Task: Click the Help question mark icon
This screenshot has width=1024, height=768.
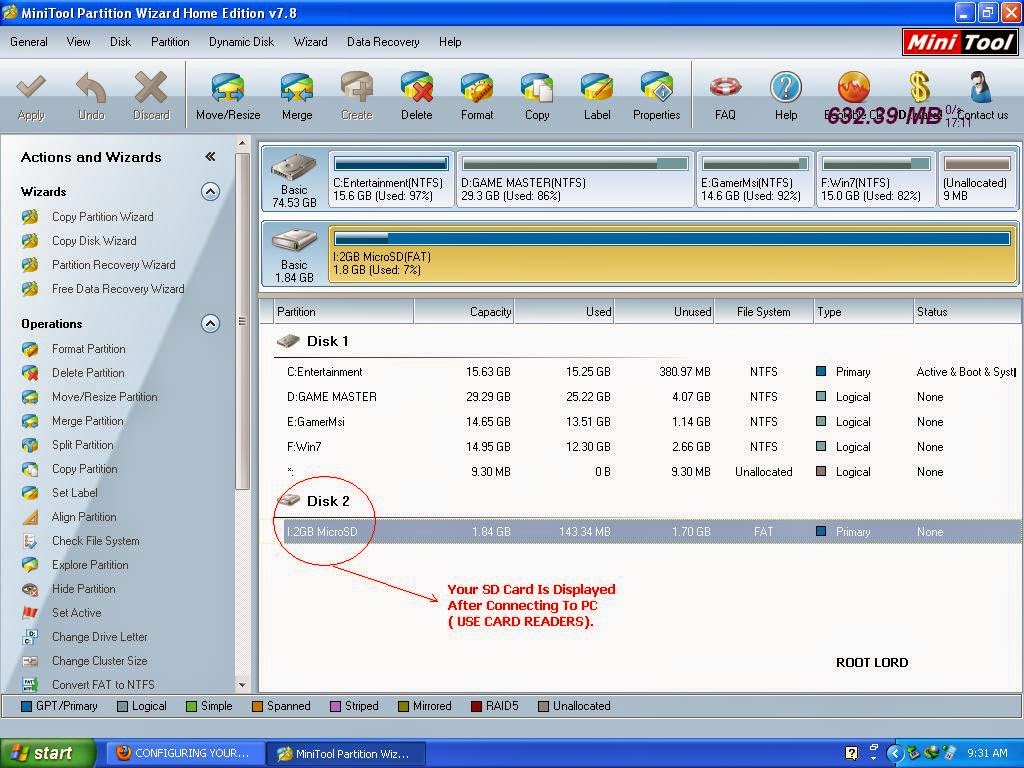Action: (x=786, y=88)
